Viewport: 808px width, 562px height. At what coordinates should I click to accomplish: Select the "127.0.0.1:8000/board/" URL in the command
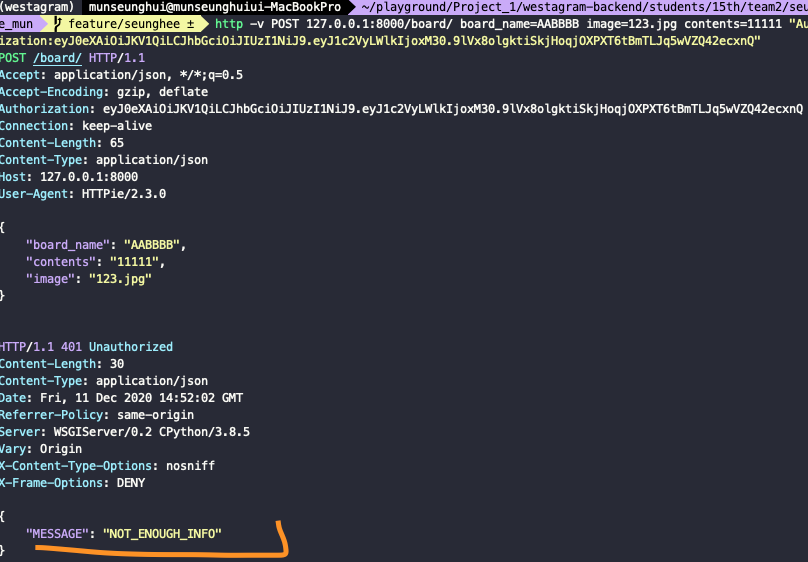click(x=379, y=24)
